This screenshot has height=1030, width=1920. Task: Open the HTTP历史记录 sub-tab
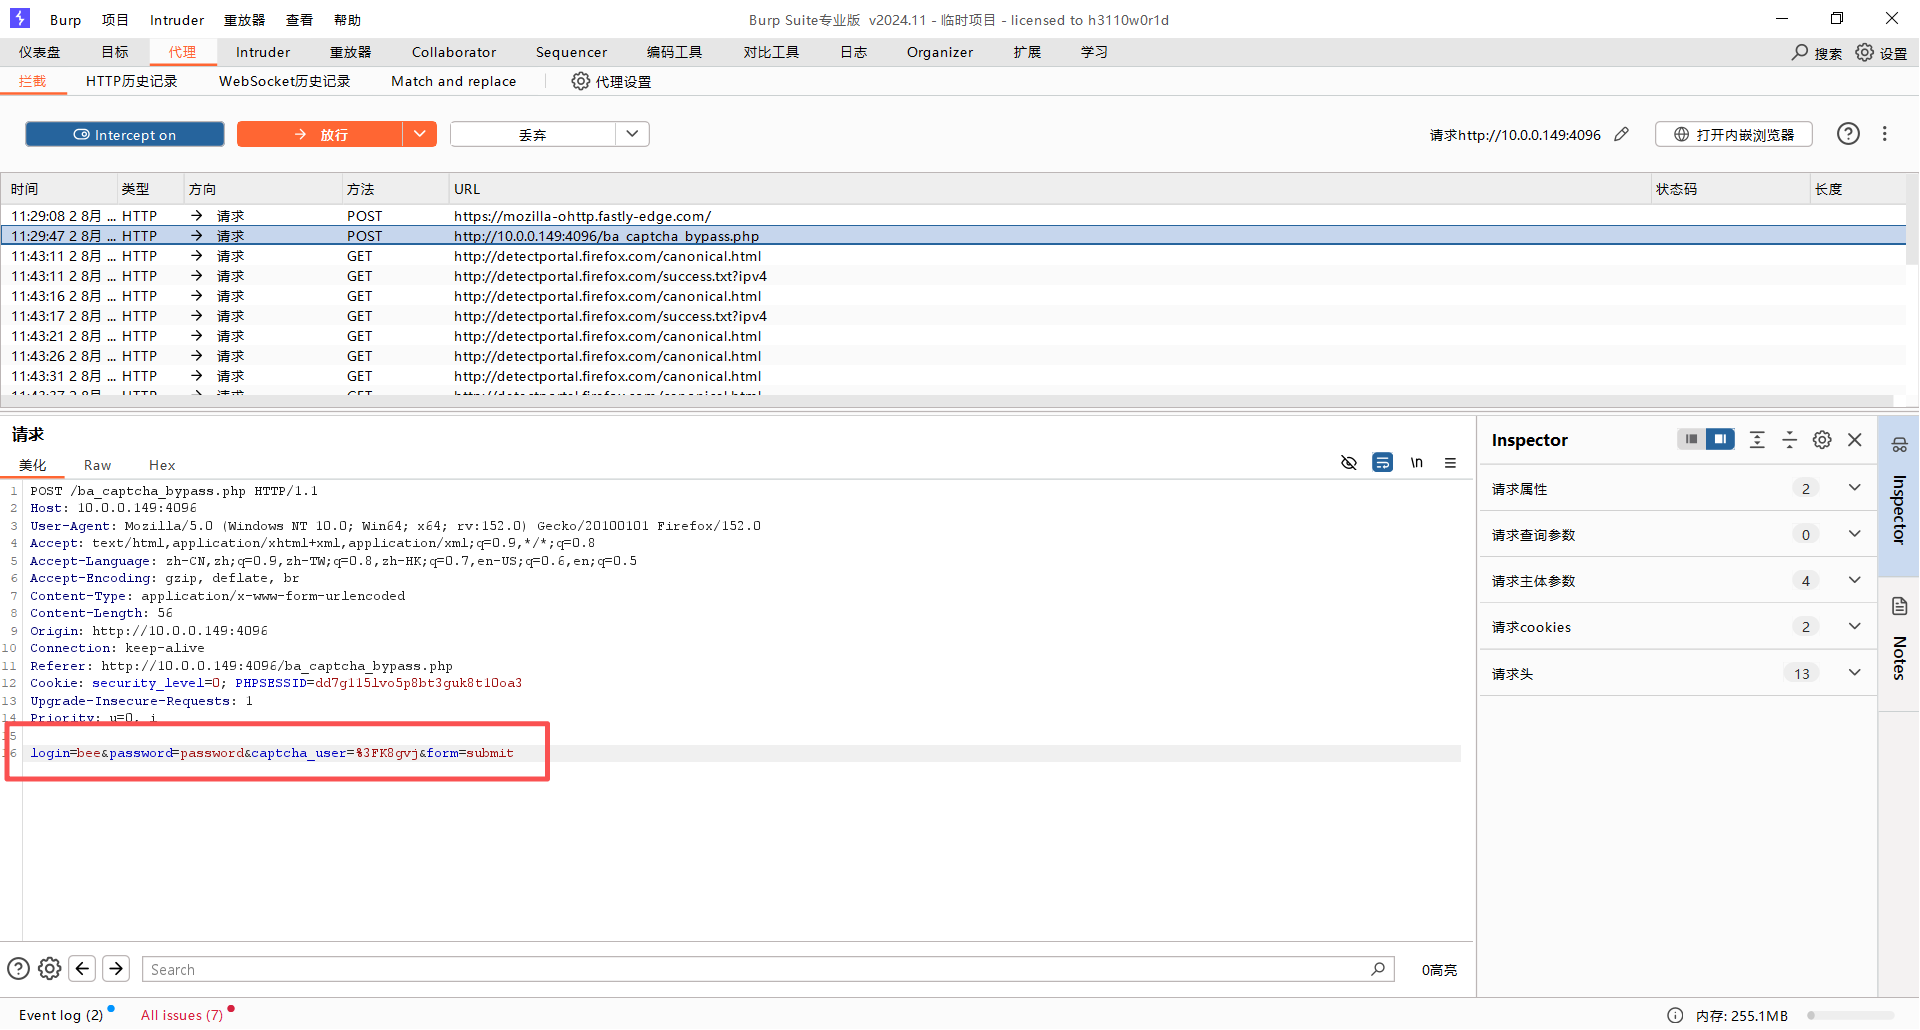(131, 81)
